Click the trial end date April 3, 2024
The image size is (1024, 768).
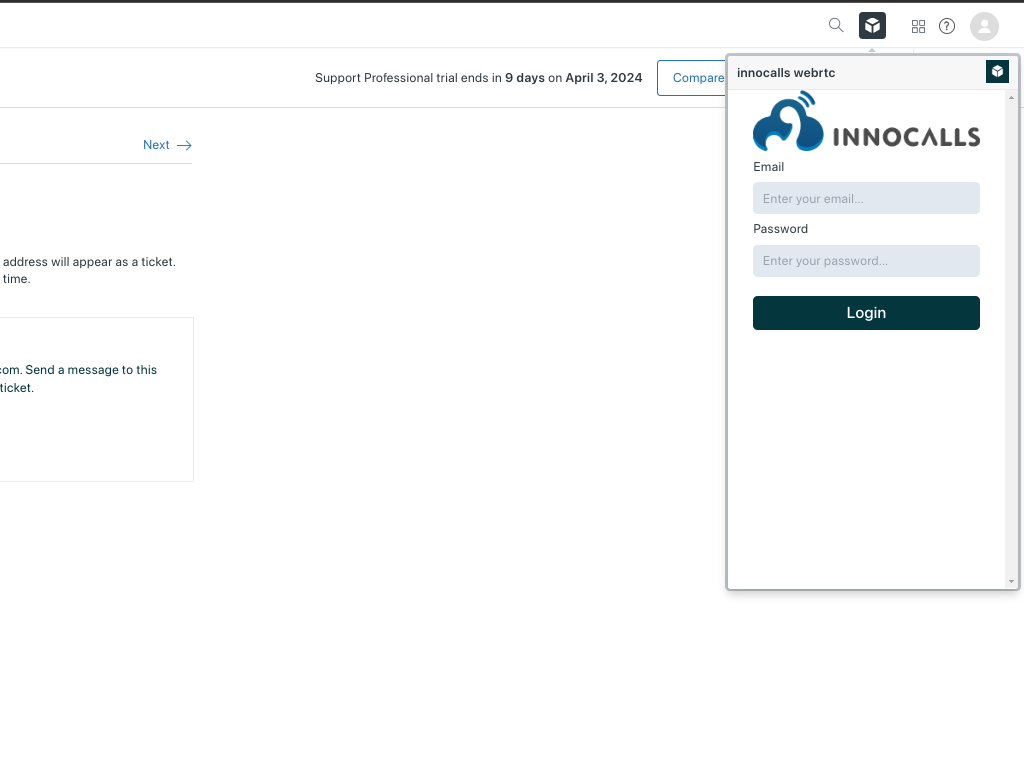[604, 78]
